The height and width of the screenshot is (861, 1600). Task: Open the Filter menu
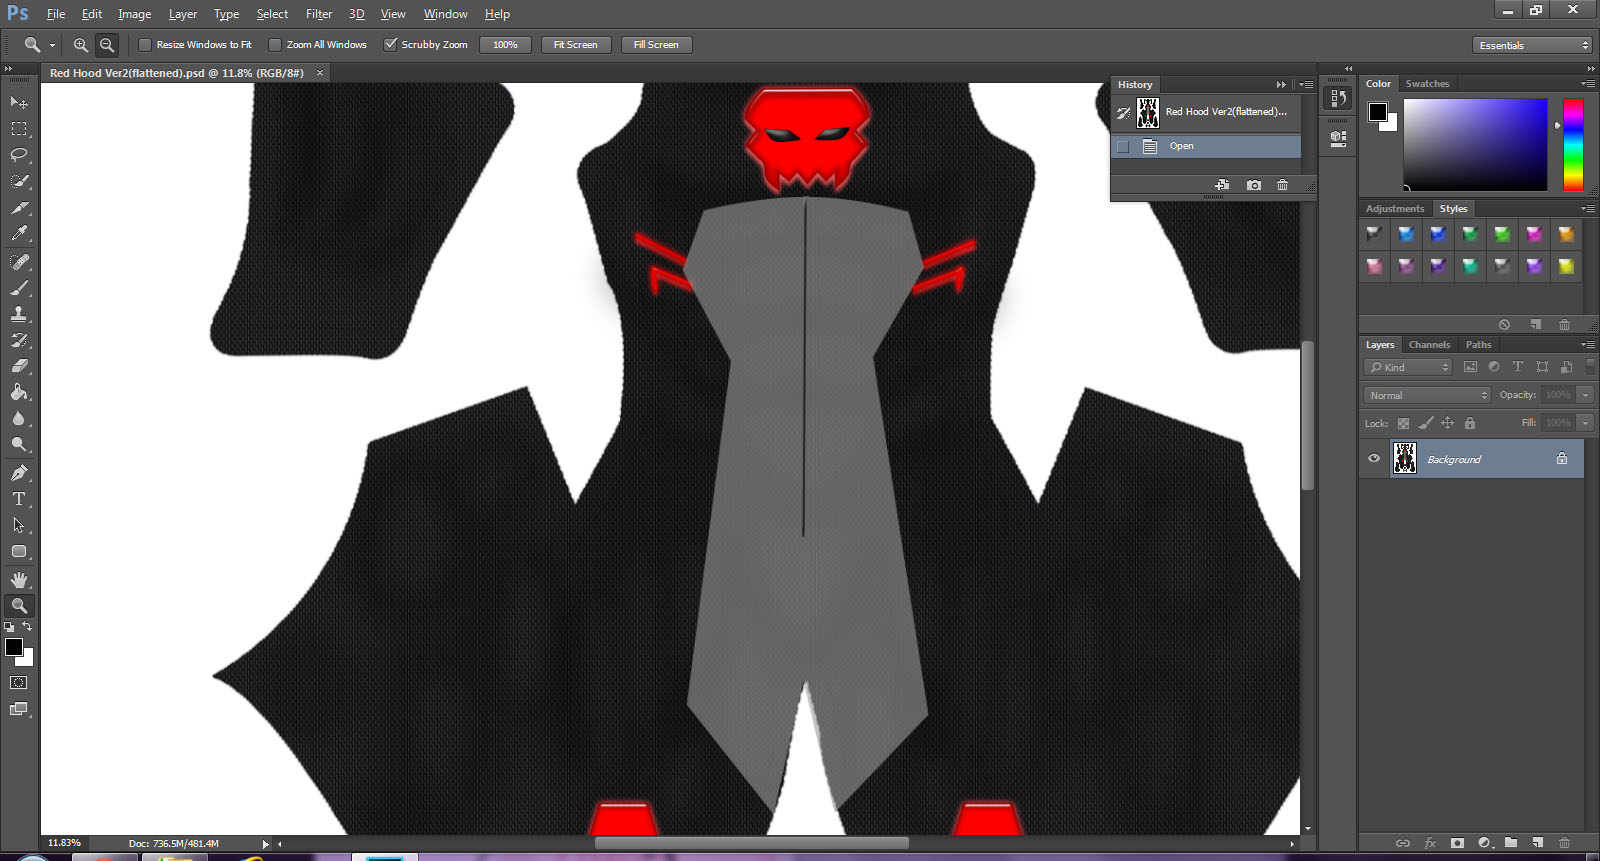[319, 14]
